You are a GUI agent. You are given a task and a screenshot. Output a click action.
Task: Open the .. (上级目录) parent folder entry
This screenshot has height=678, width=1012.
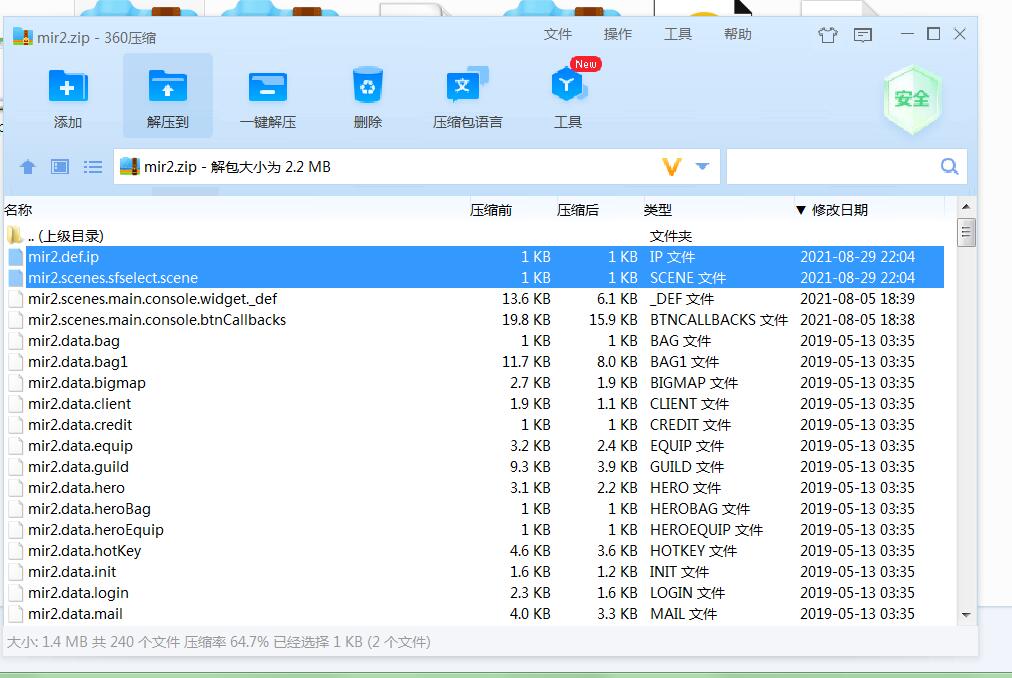(x=66, y=236)
